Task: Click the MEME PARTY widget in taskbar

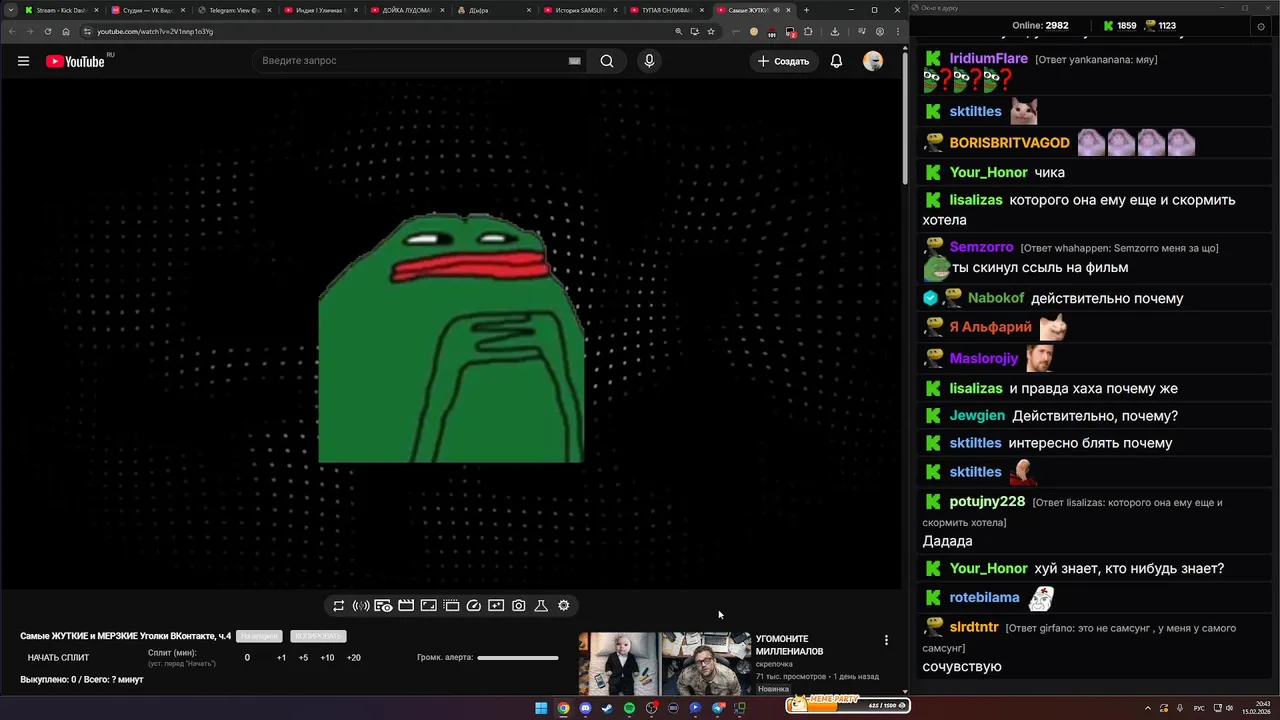Action: point(847,705)
